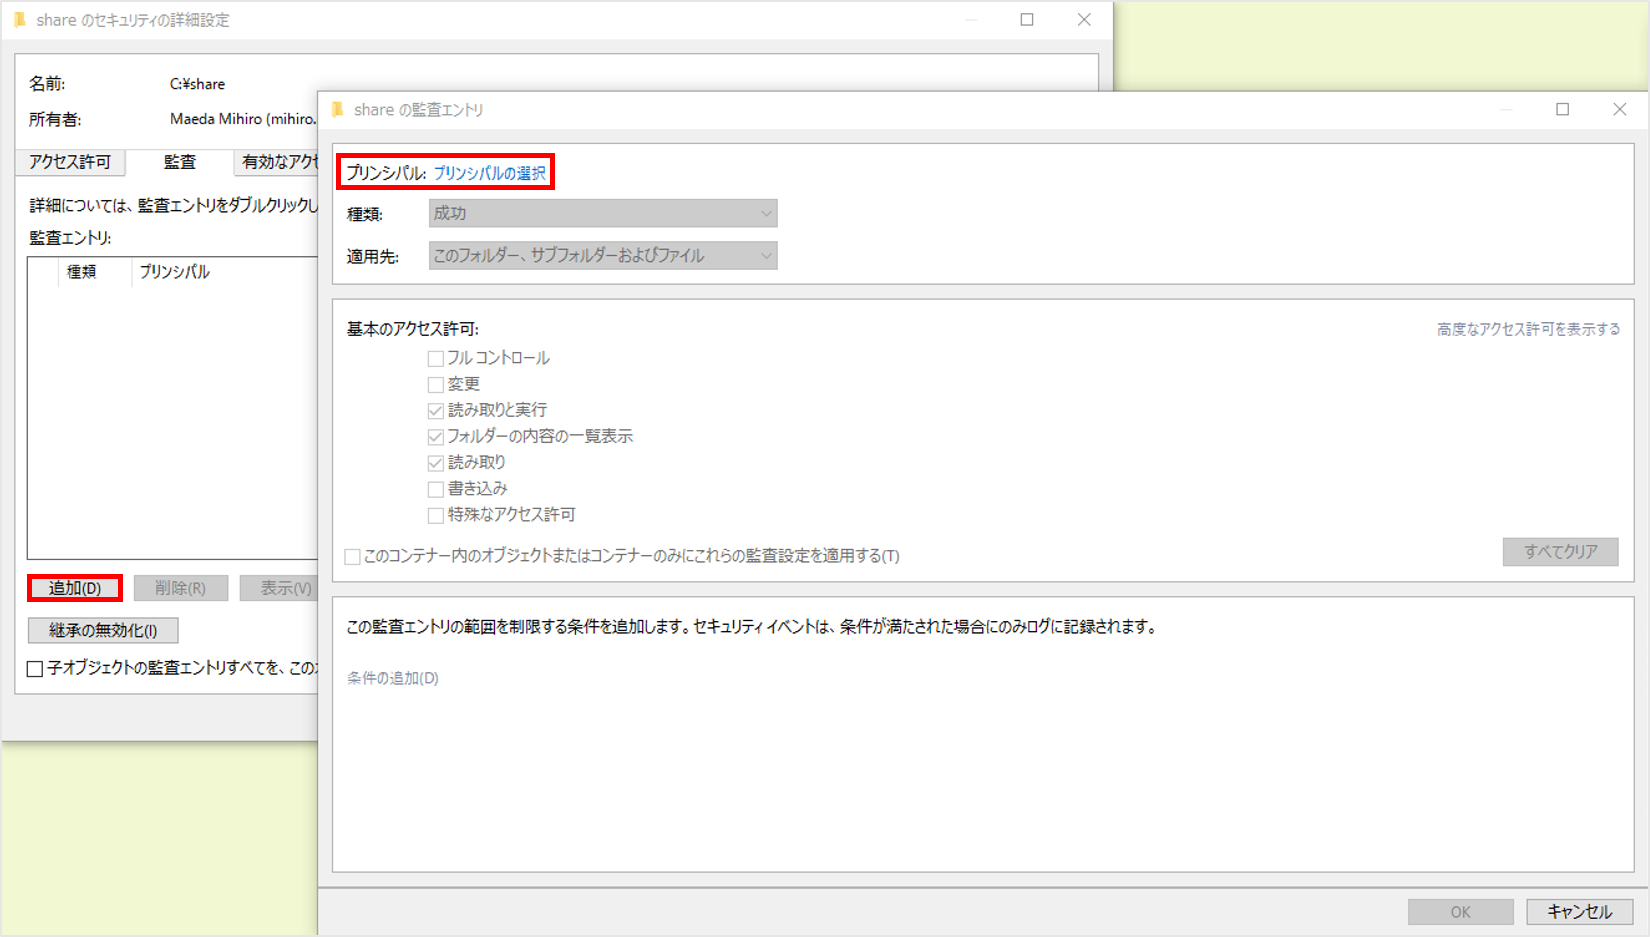Toggle the 変更 checkbox
Image resolution: width=1650 pixels, height=937 pixels.
coord(436,384)
